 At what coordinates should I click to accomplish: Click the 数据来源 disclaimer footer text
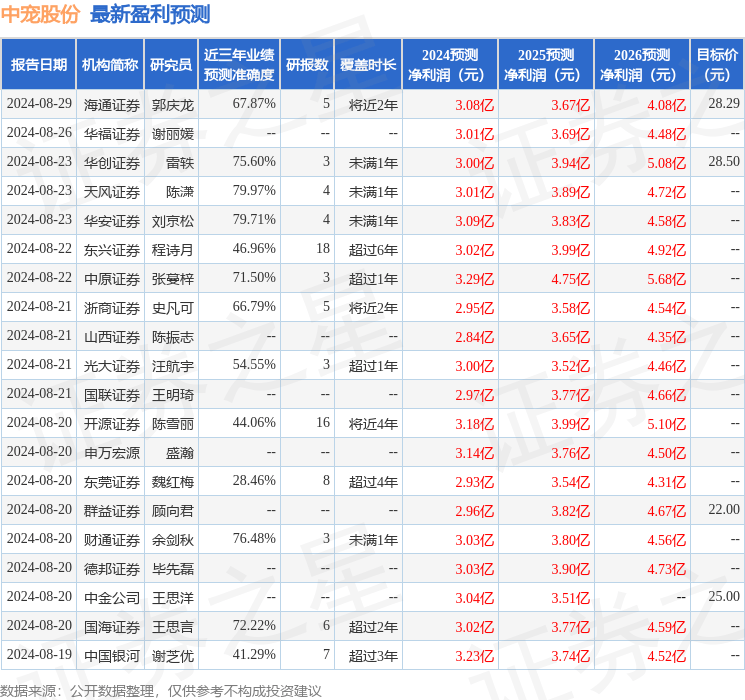click(160, 690)
